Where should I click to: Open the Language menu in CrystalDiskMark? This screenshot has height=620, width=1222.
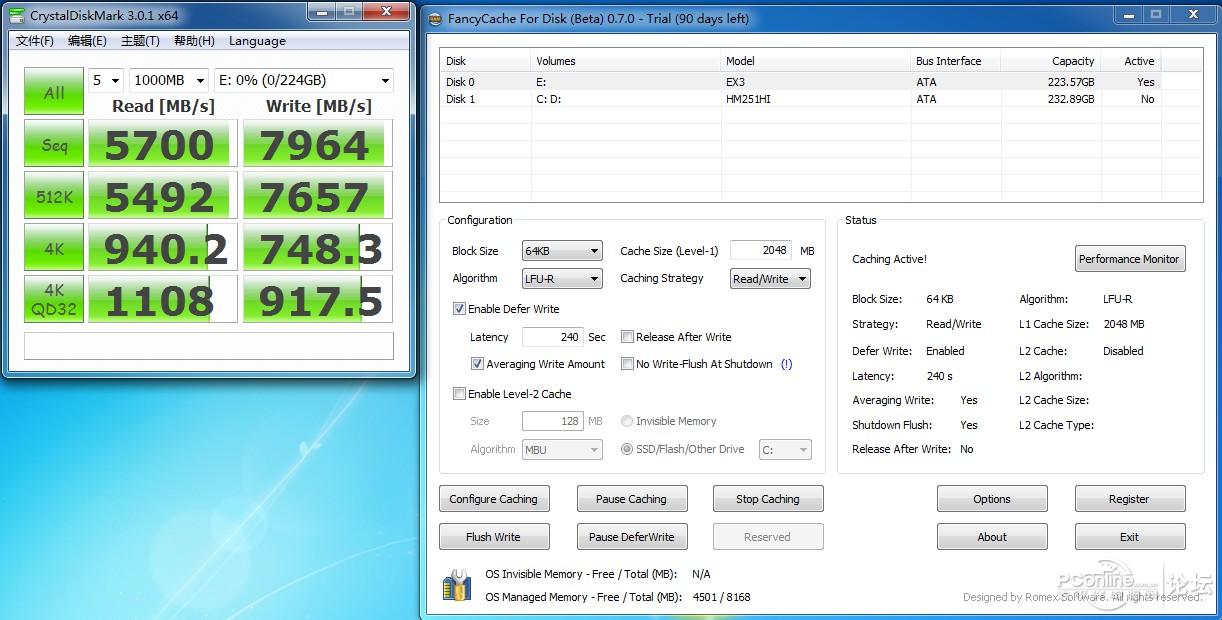[x=257, y=41]
